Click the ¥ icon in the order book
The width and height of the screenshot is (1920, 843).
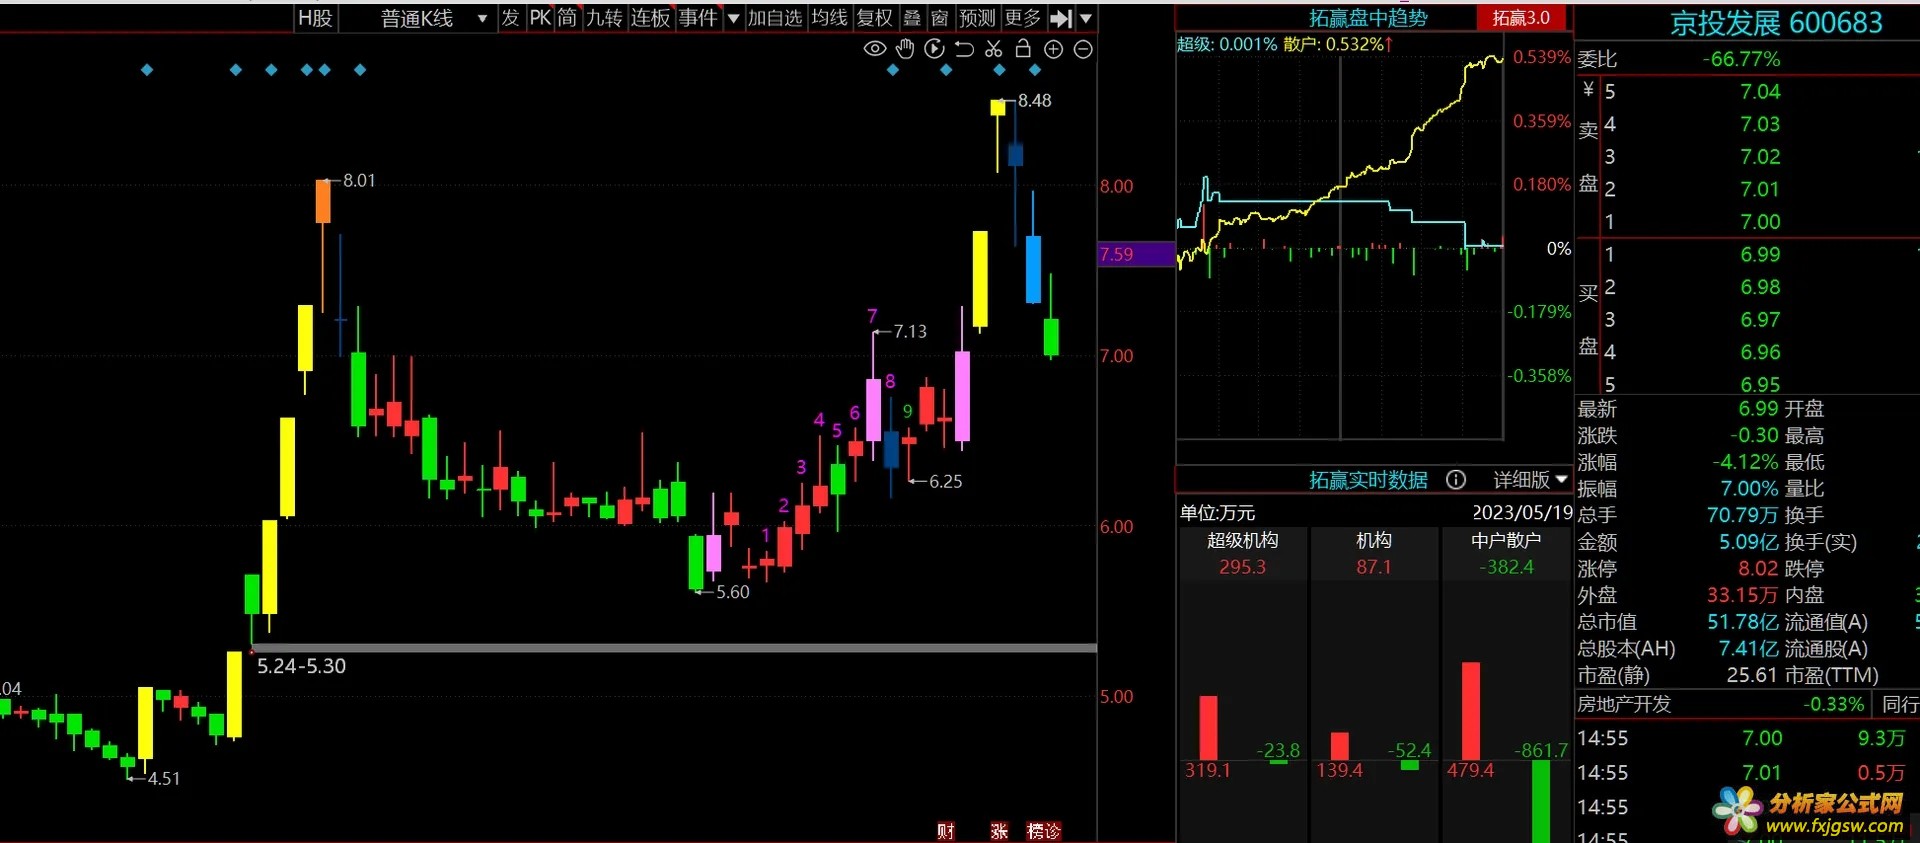tap(1588, 90)
